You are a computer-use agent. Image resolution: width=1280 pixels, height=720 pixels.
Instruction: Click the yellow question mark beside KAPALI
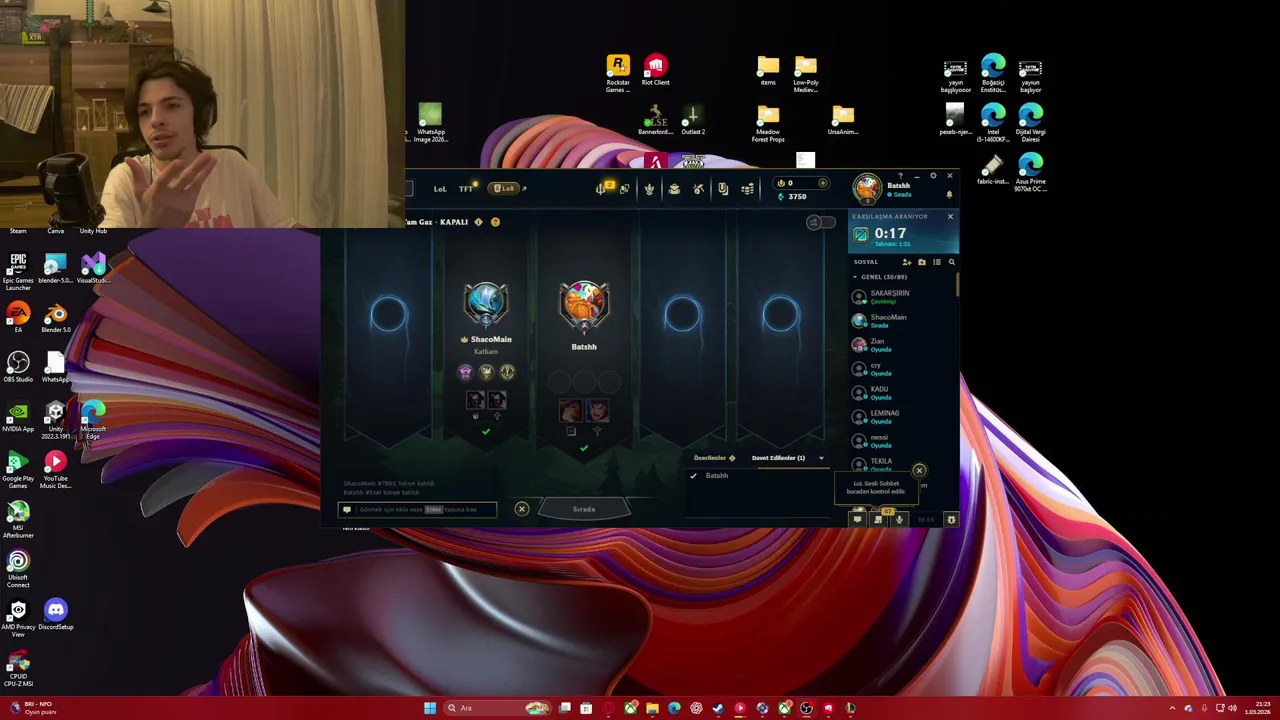(495, 222)
